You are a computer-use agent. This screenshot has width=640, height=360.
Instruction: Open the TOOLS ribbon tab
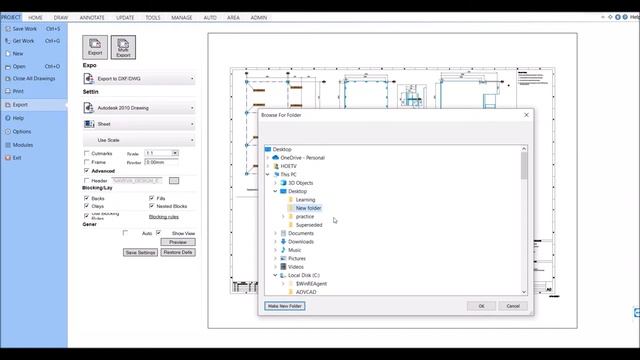153,18
